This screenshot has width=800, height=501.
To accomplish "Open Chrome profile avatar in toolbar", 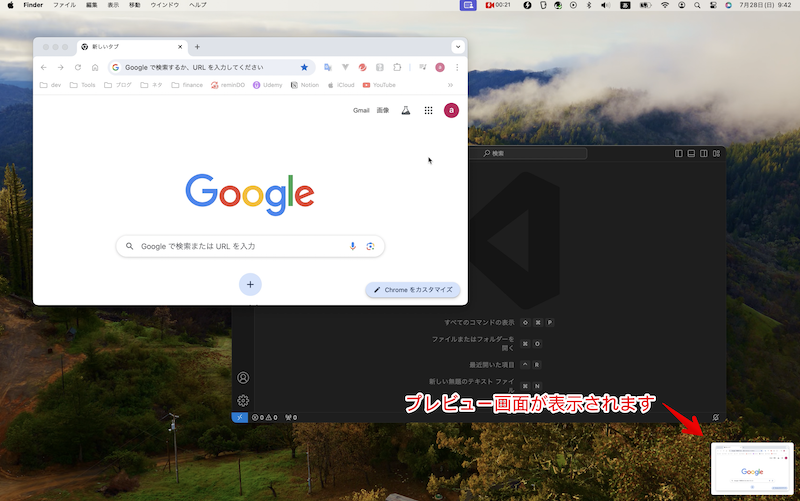I will 440,67.
